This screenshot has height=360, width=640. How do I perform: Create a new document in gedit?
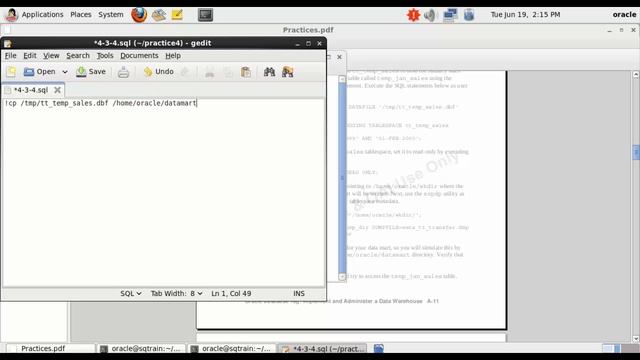11,72
